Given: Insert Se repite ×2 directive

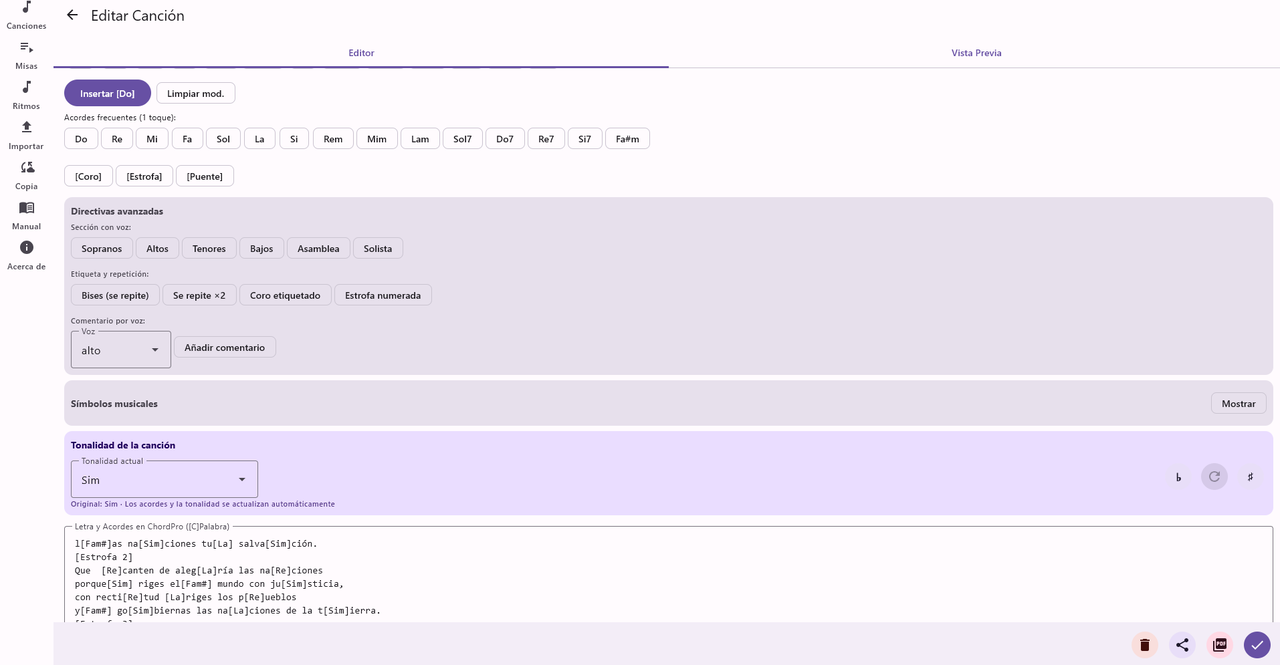Looking at the screenshot, I should tap(199, 295).
